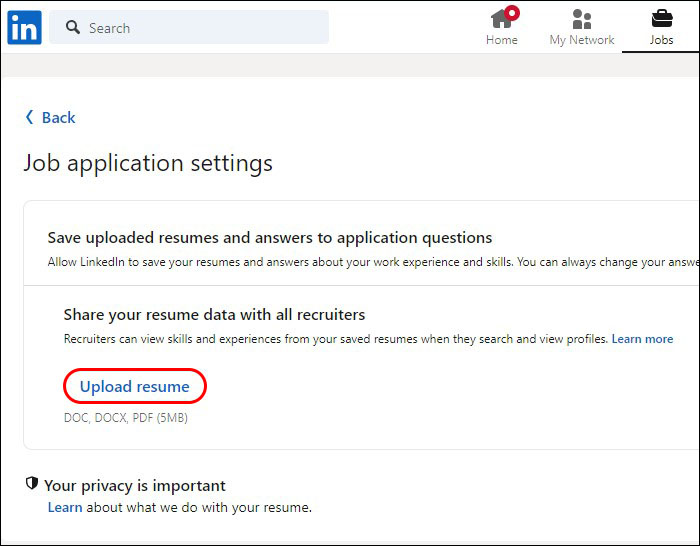Switch to the Home tab label
Image resolution: width=700 pixels, height=546 pixels.
(x=501, y=40)
